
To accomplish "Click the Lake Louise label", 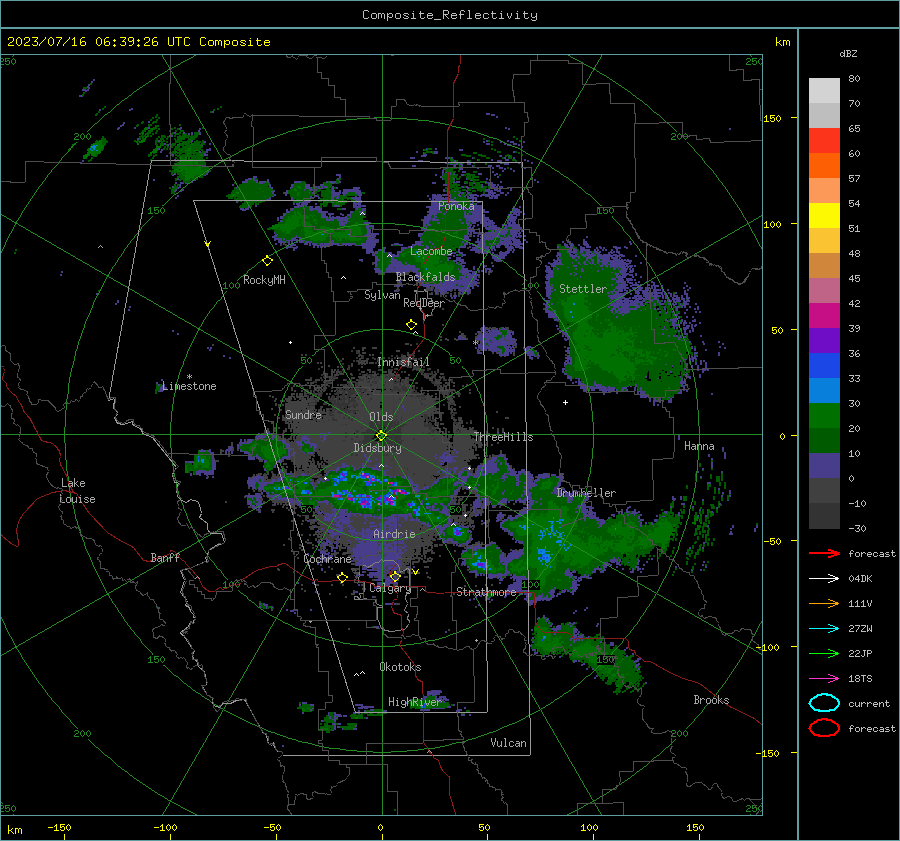I will (x=77, y=491).
